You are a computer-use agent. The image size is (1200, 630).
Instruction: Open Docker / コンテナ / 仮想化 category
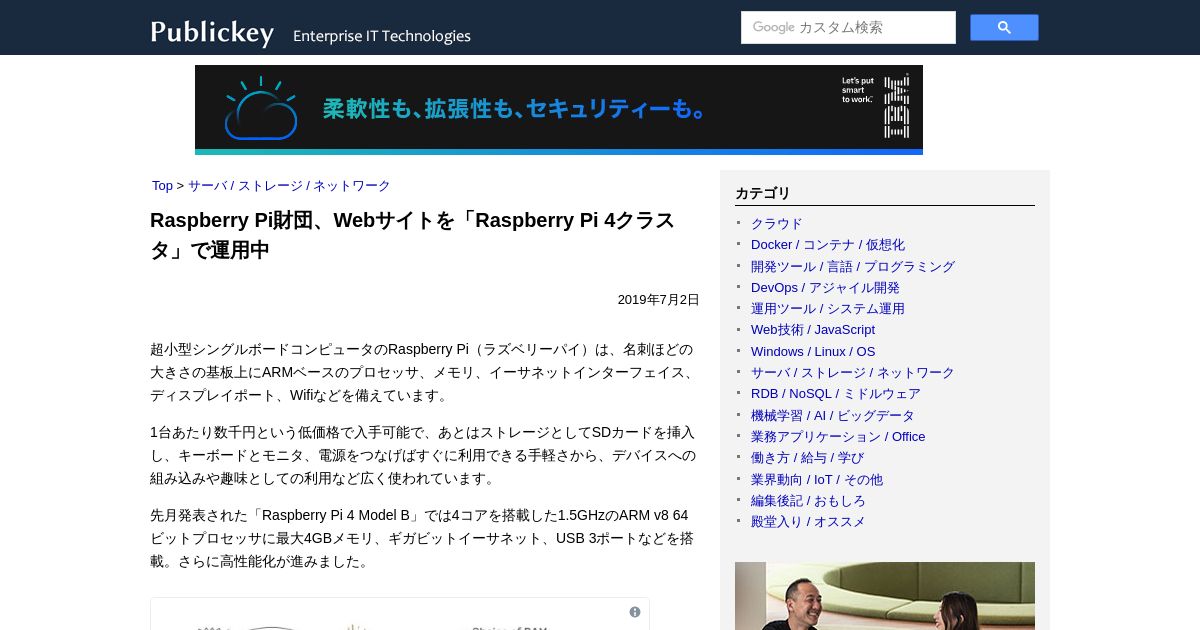click(x=828, y=245)
